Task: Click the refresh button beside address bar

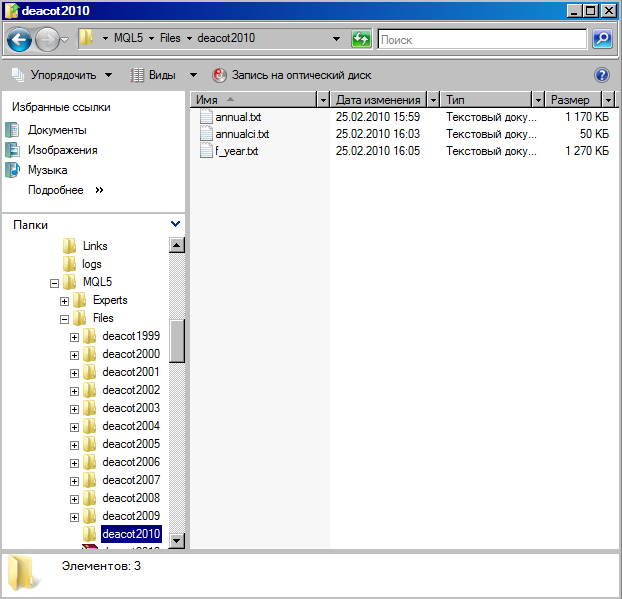Action: pos(361,39)
